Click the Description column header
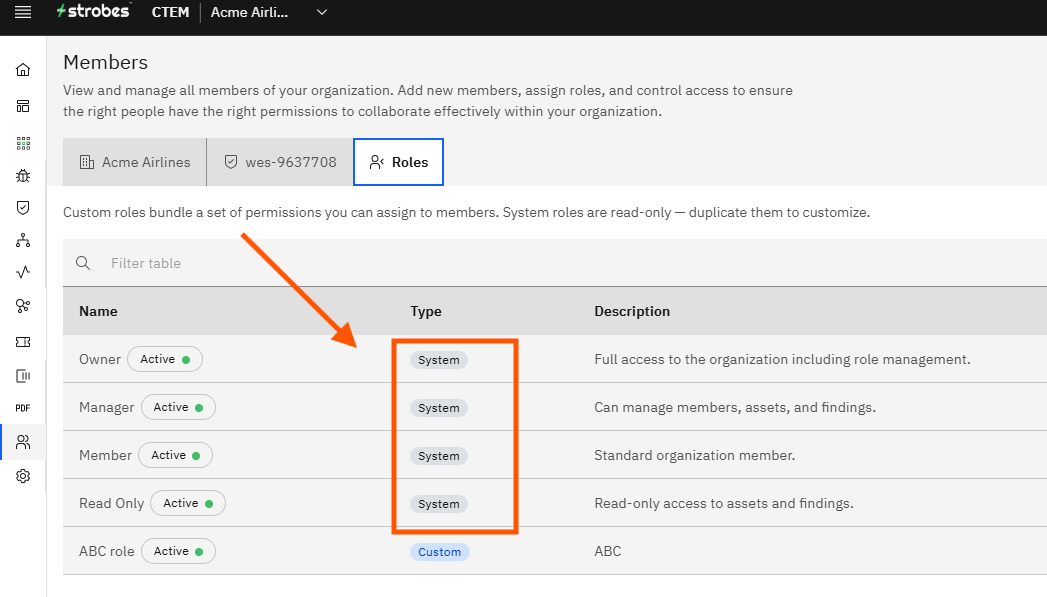Viewport: 1047px width, 597px height. 632,311
